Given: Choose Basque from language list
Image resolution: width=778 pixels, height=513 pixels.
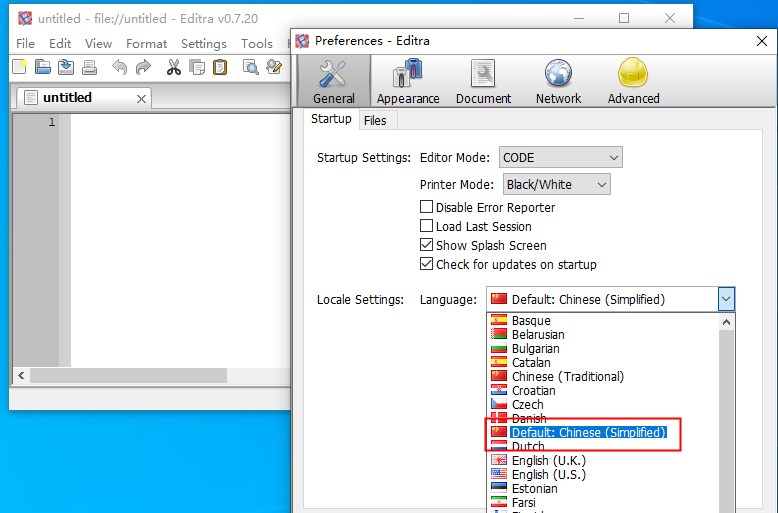Looking at the screenshot, I should [x=603, y=321].
